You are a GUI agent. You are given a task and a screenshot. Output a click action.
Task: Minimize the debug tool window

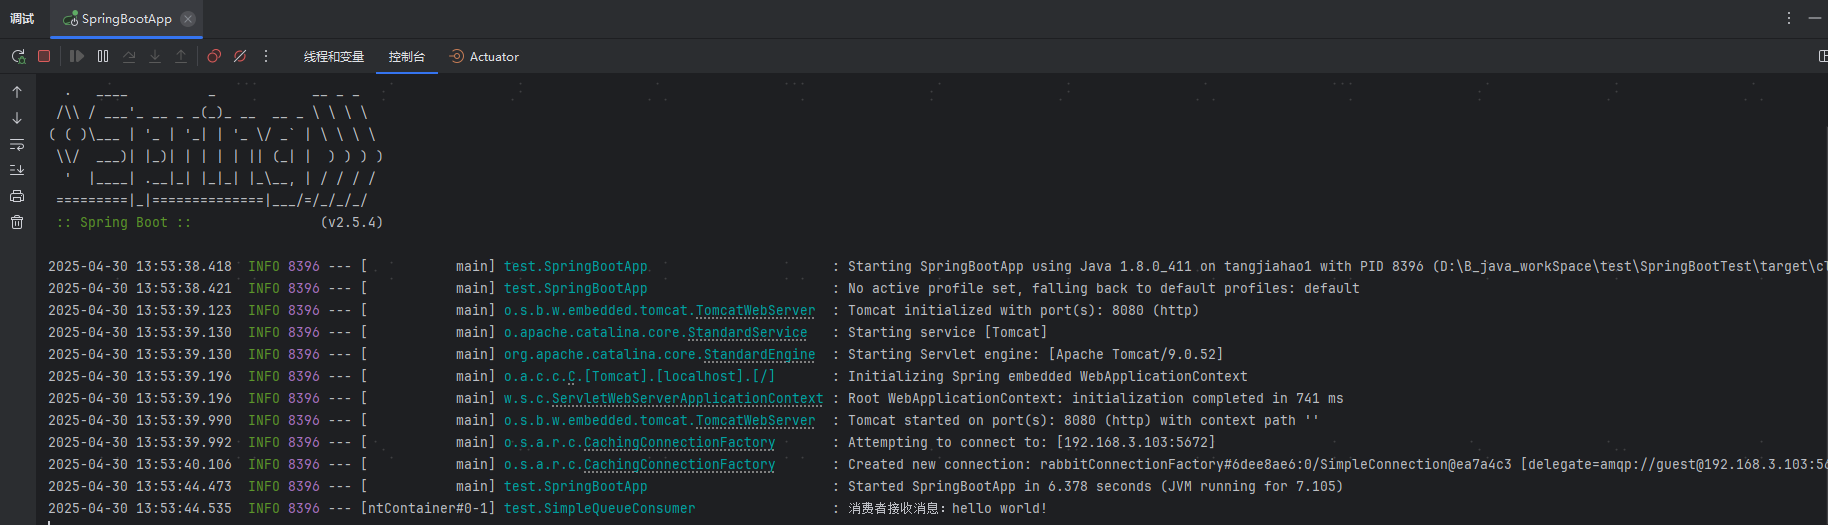(1815, 18)
